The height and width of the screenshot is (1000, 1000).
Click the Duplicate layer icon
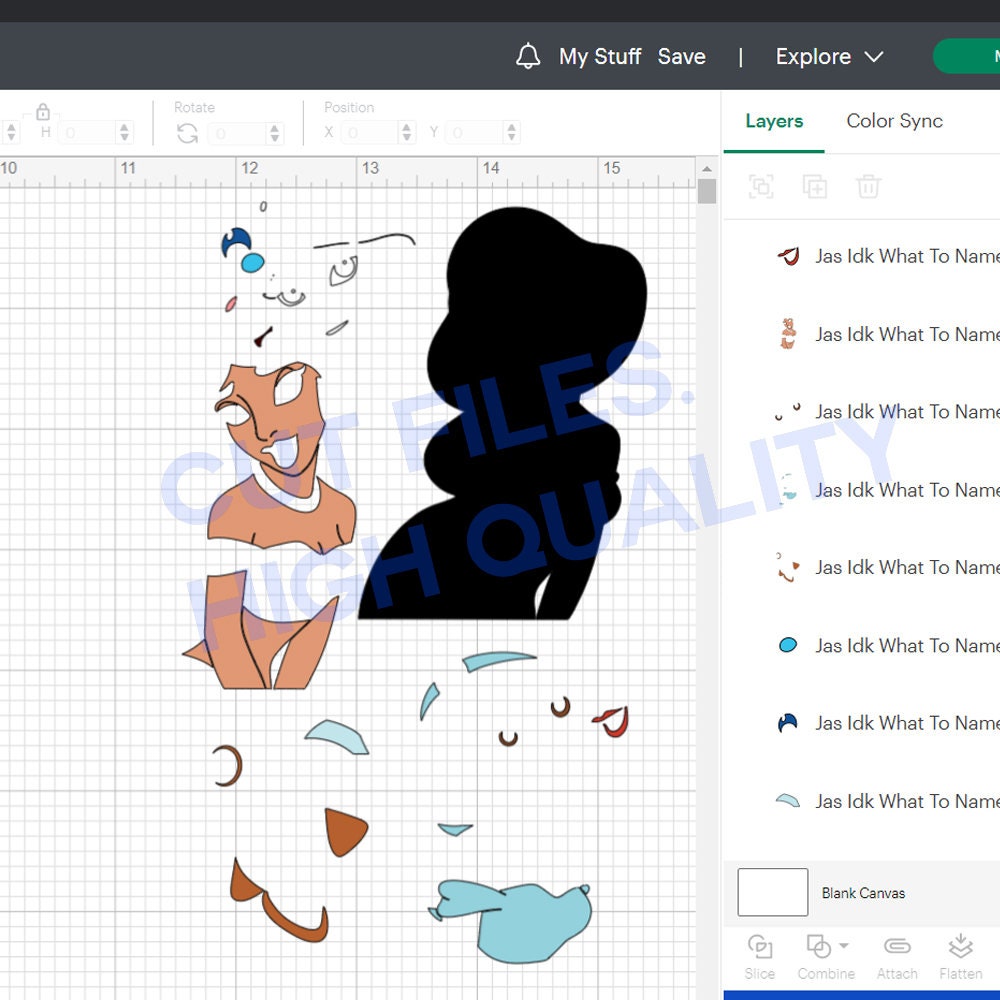click(x=814, y=187)
